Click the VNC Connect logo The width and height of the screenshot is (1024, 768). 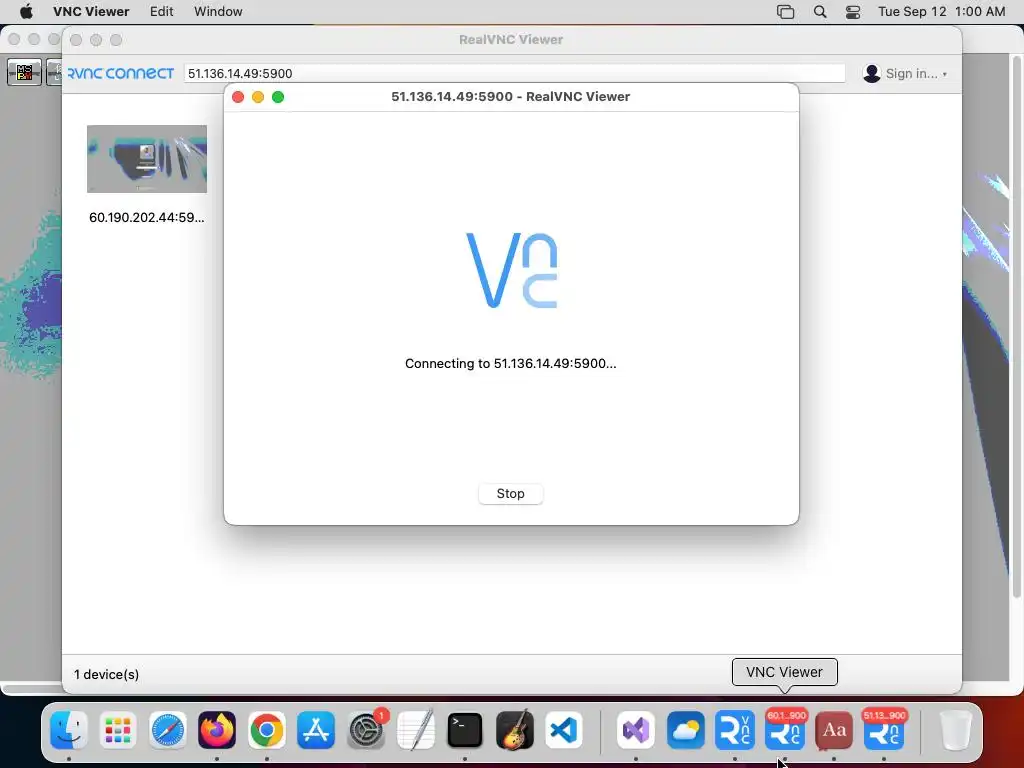point(121,73)
